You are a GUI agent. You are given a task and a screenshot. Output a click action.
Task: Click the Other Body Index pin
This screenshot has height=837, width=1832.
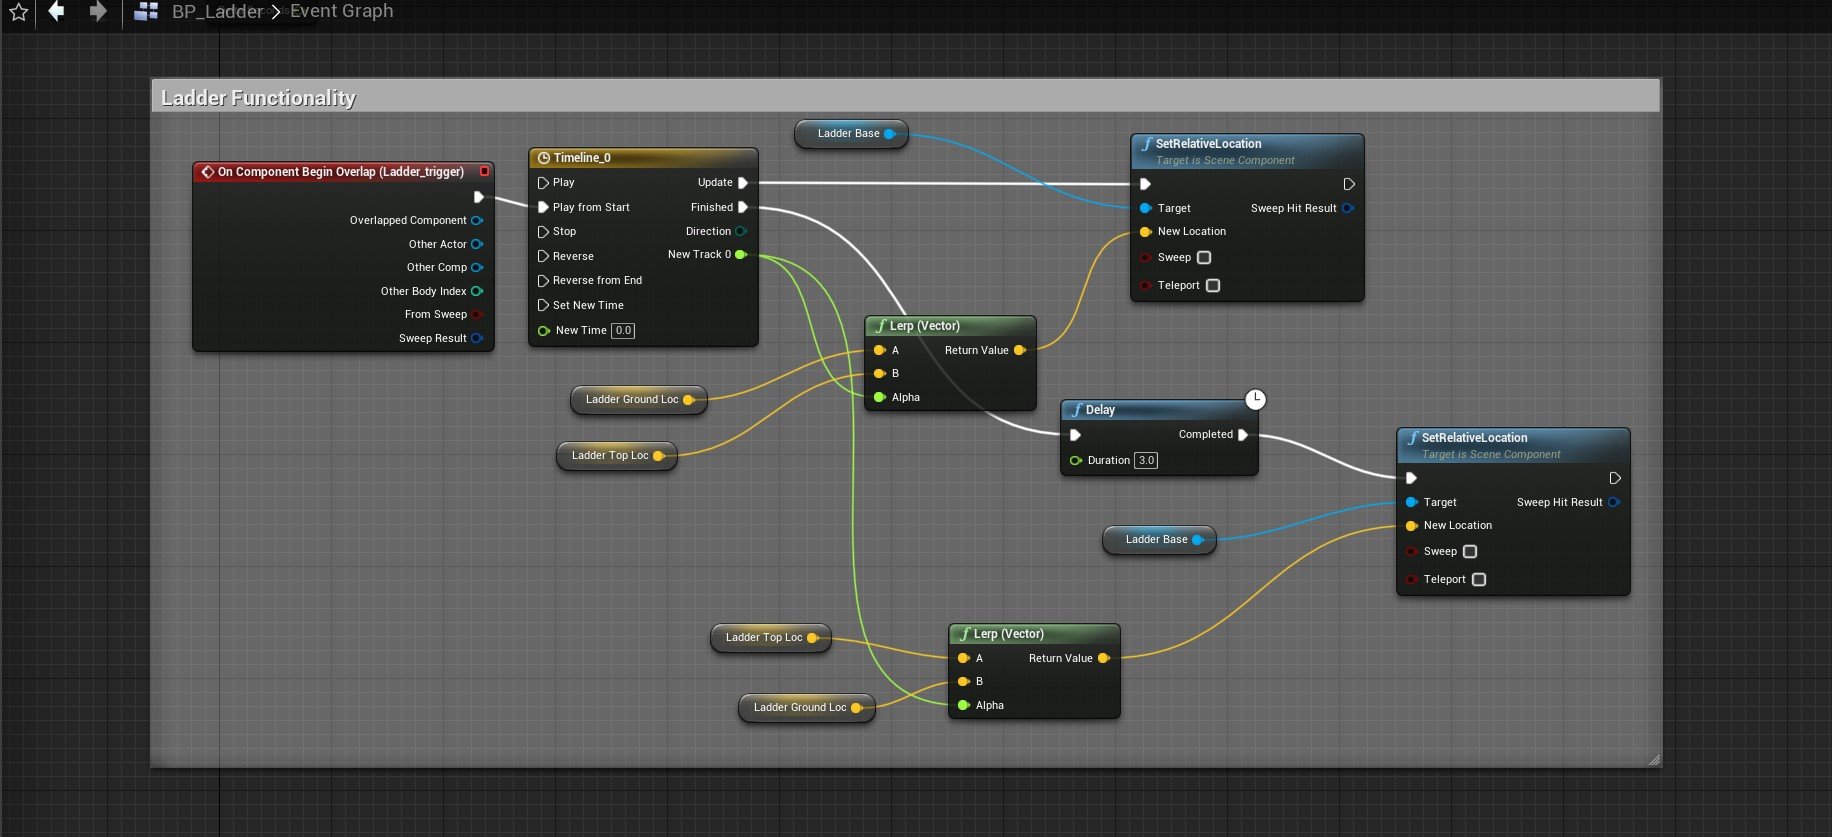click(x=477, y=291)
